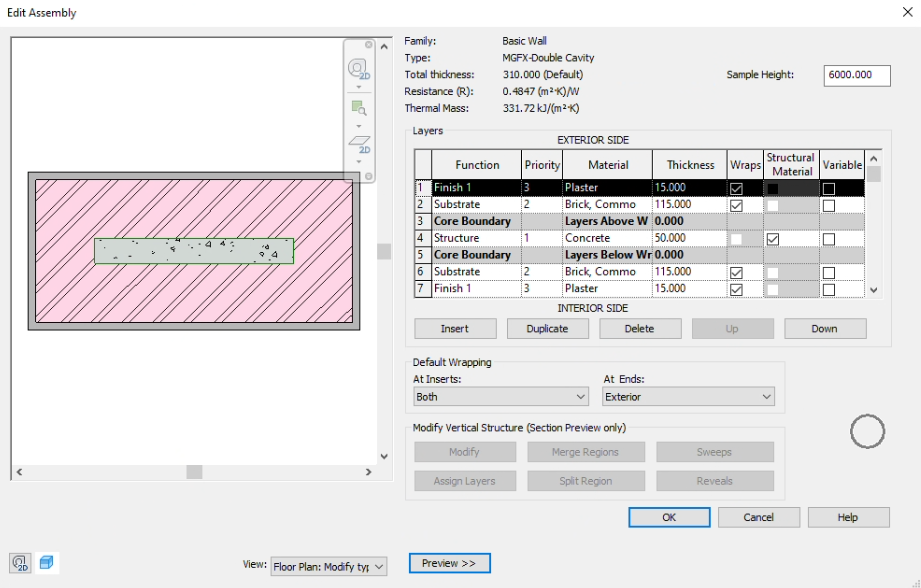921x588 pixels.
Task: Toggle Structural Material checkbox for Concrete row
Action: pyautogui.click(x=772, y=239)
